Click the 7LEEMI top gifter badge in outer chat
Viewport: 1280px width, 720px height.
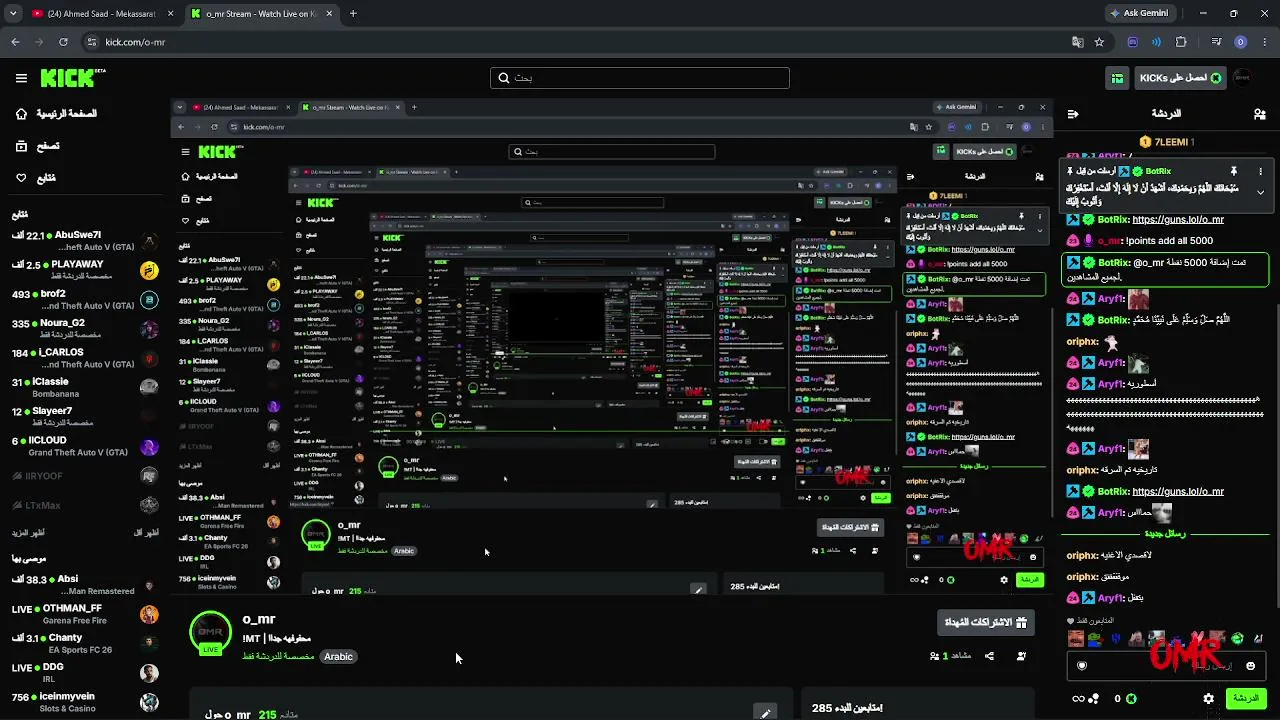click(x=1167, y=142)
